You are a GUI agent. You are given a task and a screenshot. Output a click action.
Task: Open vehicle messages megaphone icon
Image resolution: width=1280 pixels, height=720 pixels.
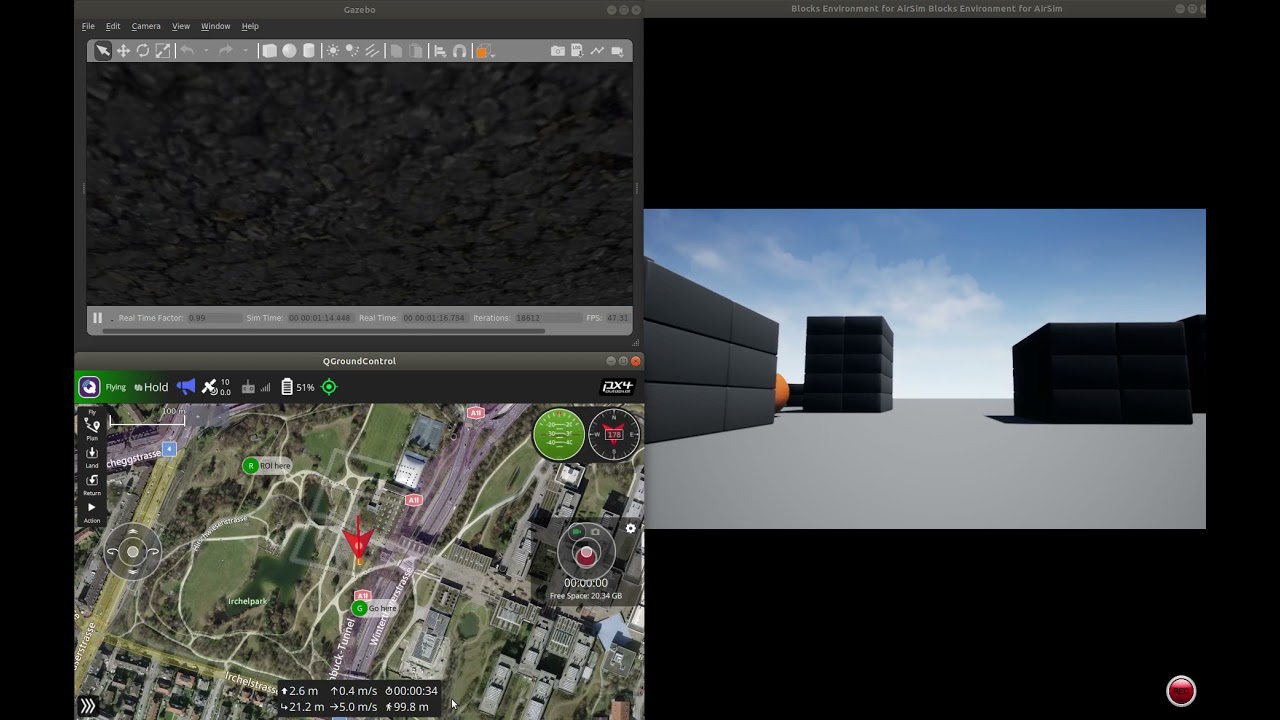pos(186,387)
